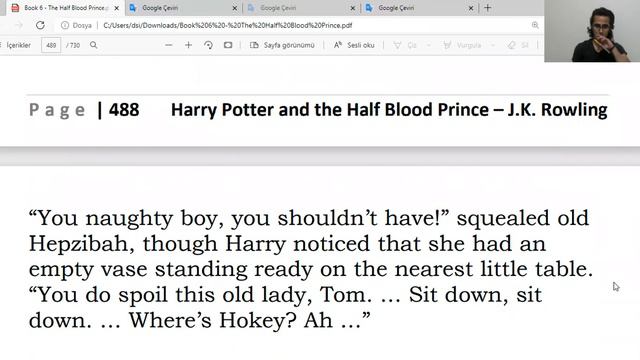Click the book title header text
The image size is (640, 360).
point(389,110)
